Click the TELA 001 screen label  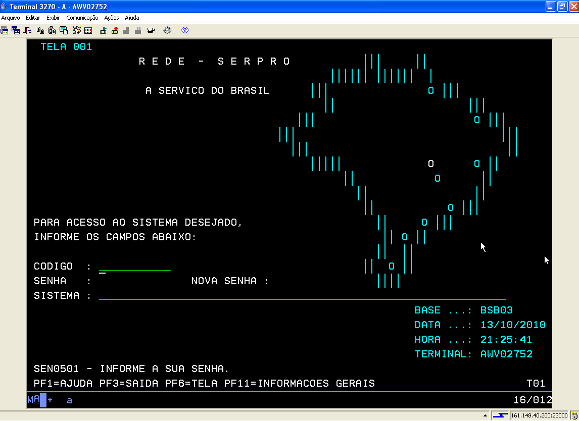pos(66,47)
